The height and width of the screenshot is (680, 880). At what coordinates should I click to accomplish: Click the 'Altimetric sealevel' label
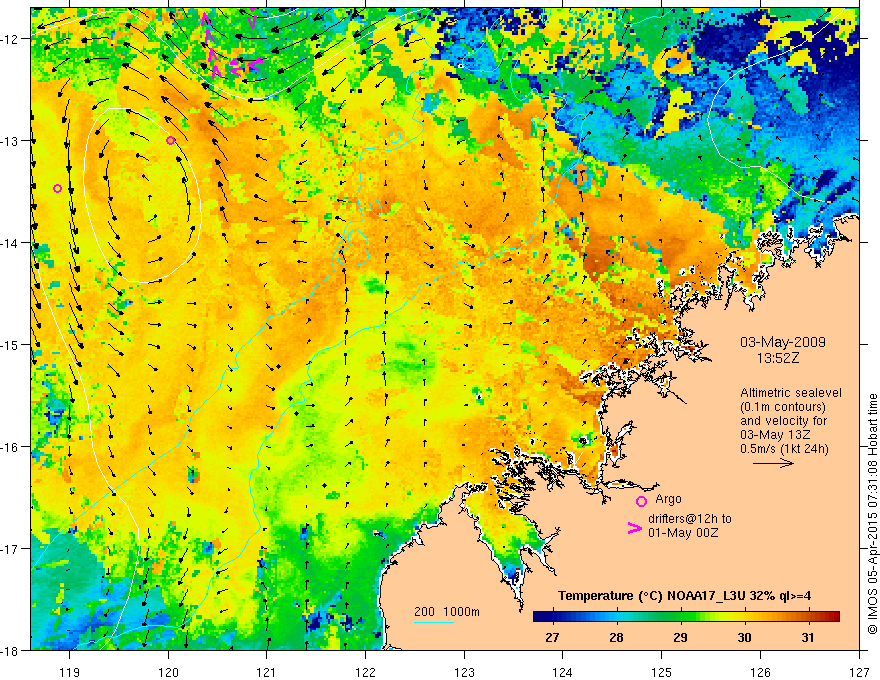click(x=791, y=393)
